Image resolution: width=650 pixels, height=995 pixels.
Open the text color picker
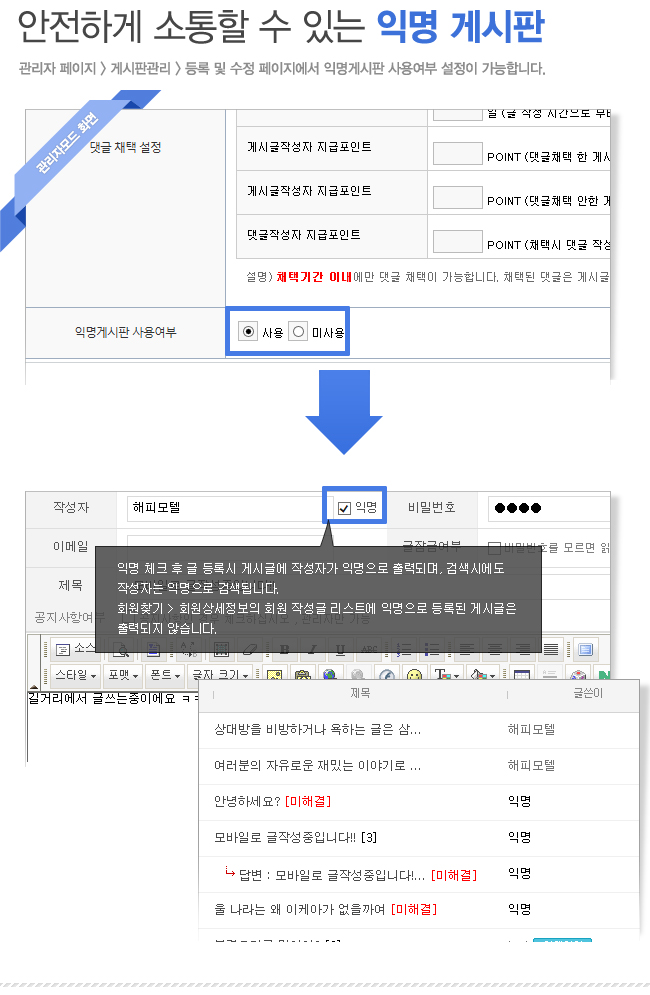[447, 675]
